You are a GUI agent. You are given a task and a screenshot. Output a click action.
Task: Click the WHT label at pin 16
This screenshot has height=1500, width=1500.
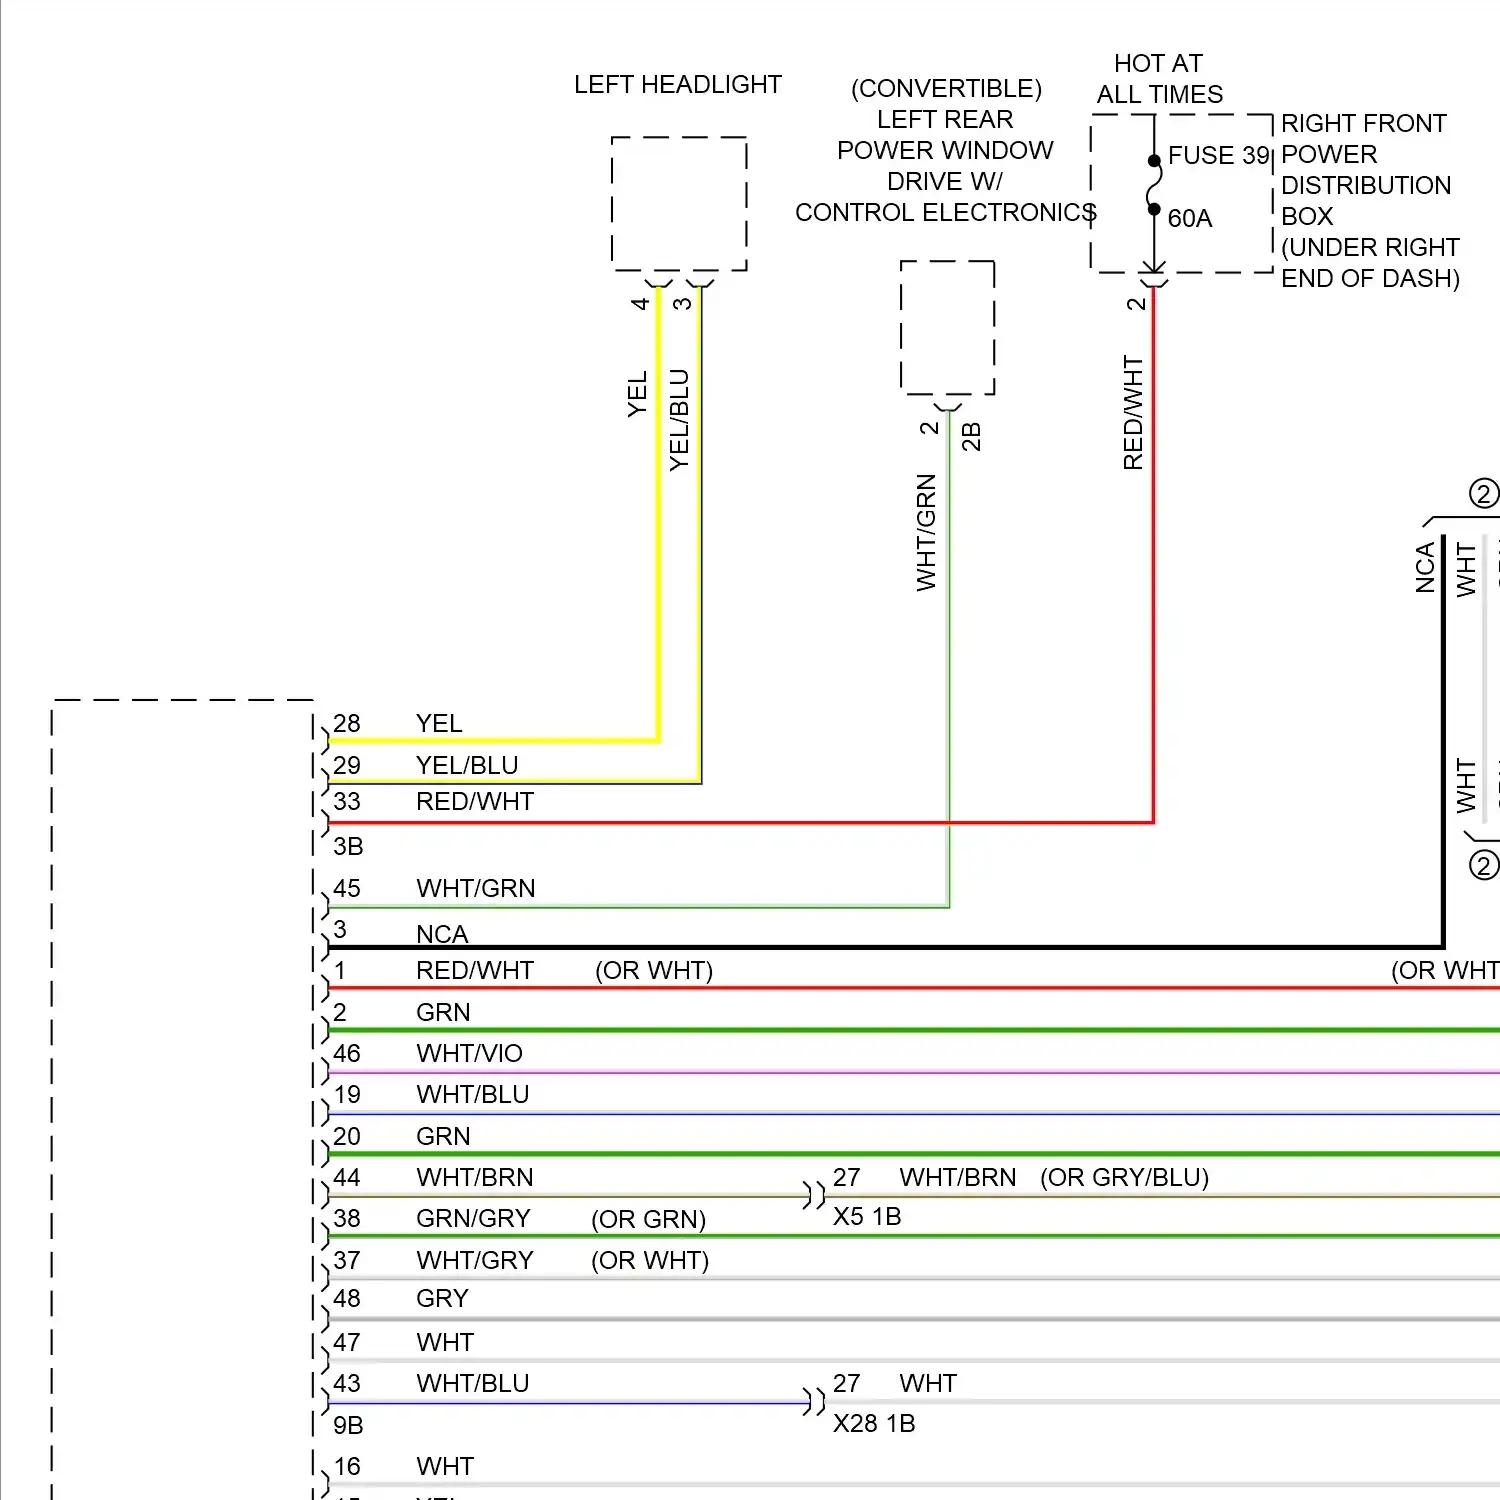click(445, 1466)
